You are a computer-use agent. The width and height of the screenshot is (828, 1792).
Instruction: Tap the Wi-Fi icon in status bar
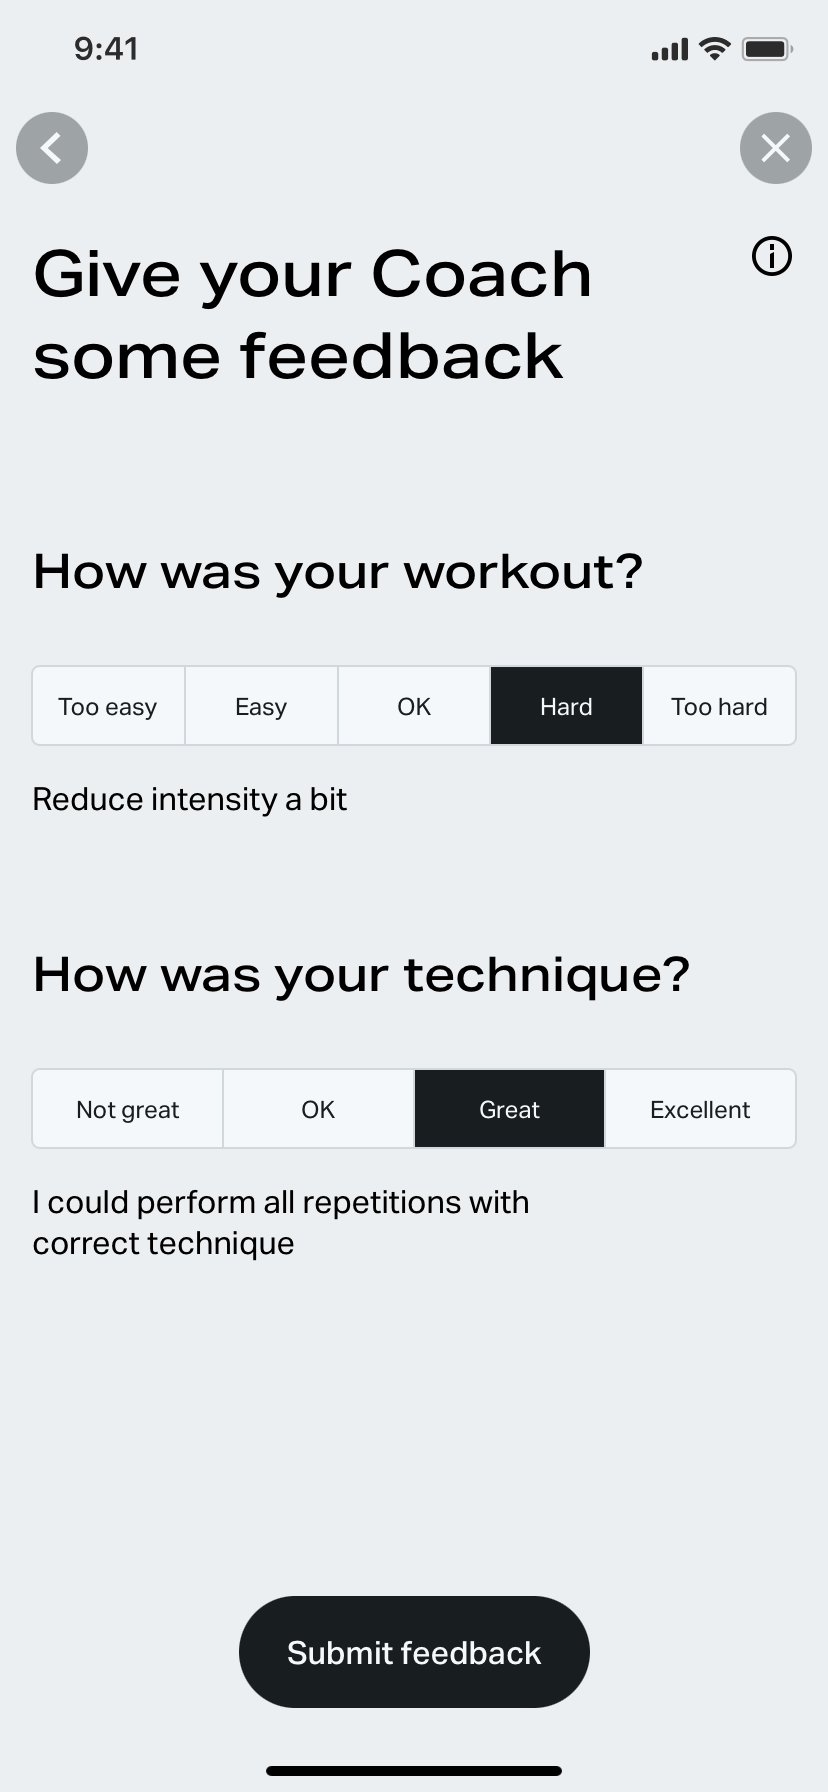[x=713, y=48]
